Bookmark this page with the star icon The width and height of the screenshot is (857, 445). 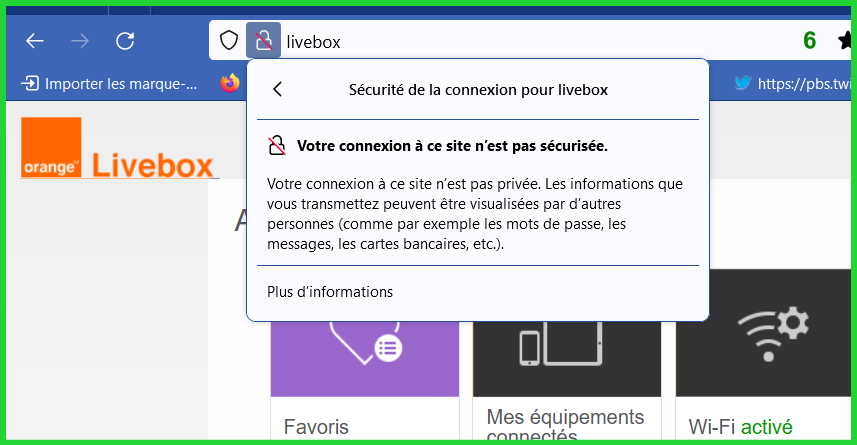(847, 41)
